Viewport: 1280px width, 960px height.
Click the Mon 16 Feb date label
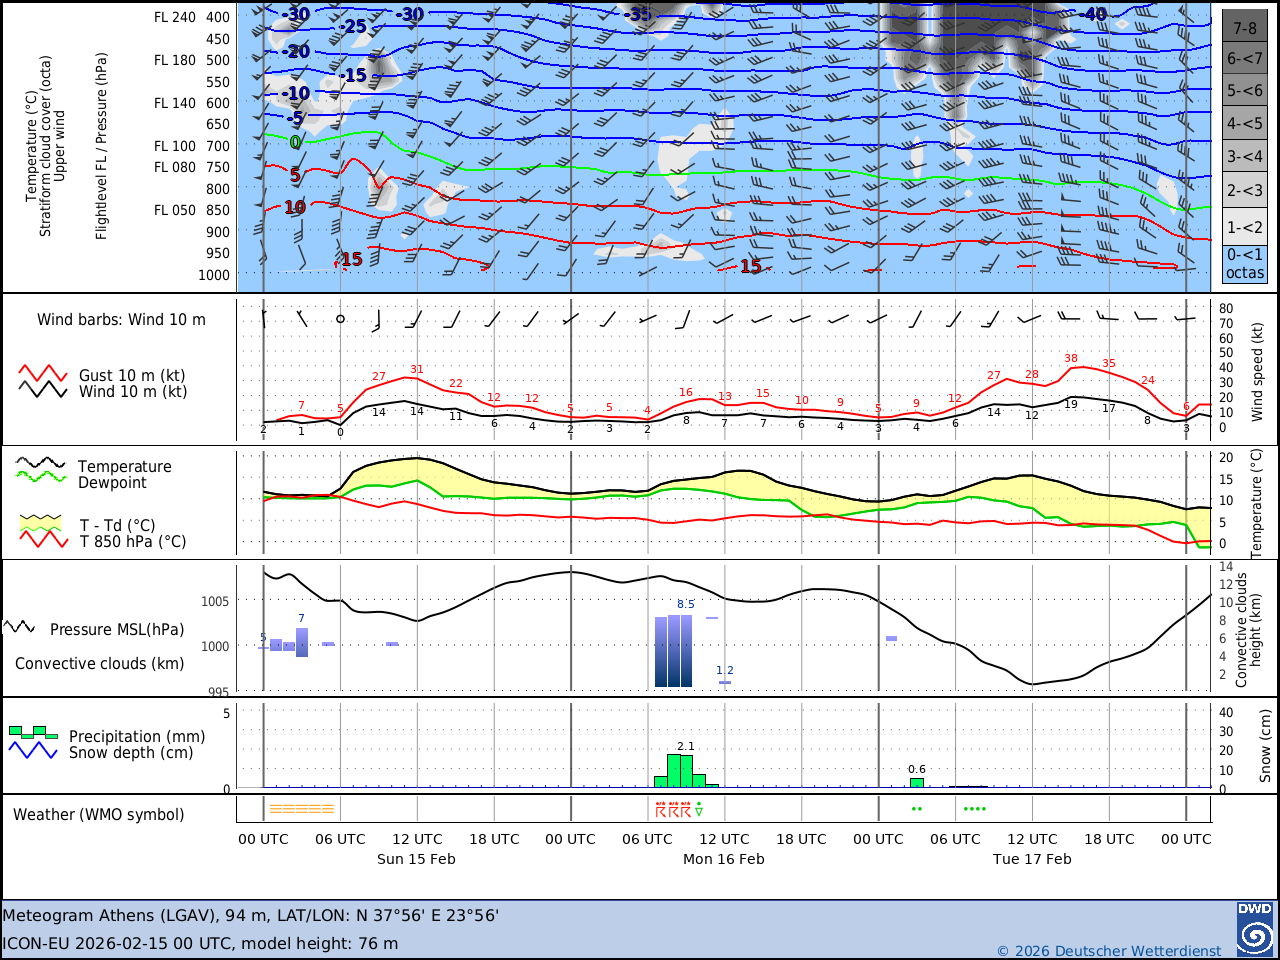[x=723, y=859]
